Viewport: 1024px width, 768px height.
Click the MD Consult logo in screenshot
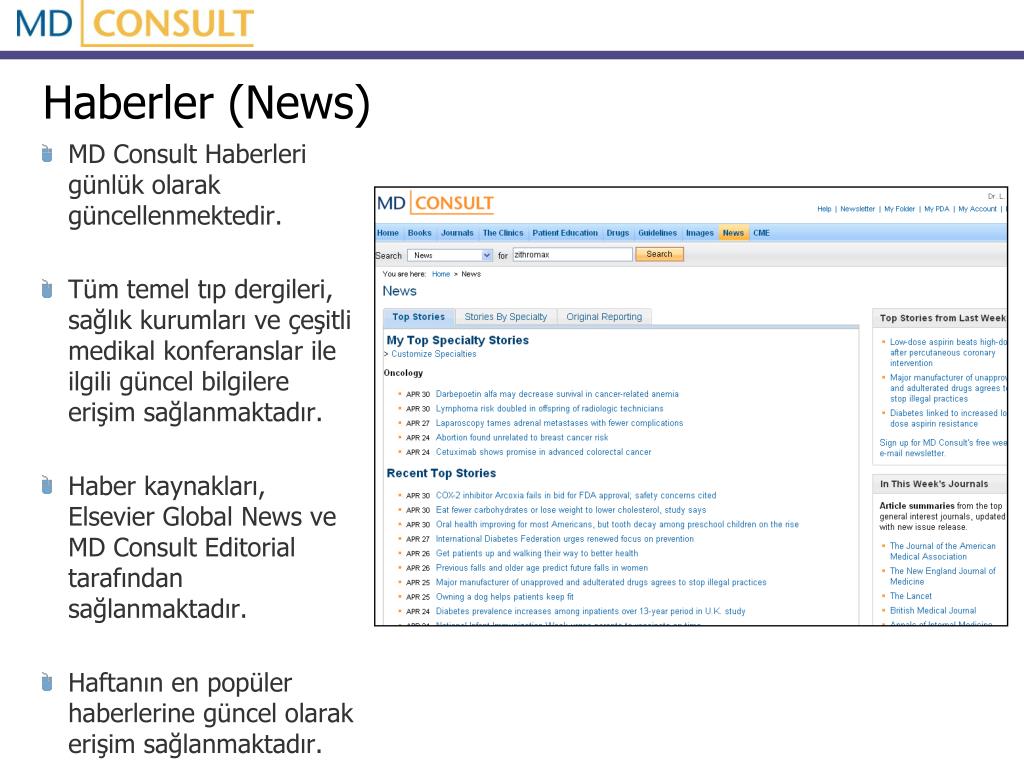(x=435, y=203)
